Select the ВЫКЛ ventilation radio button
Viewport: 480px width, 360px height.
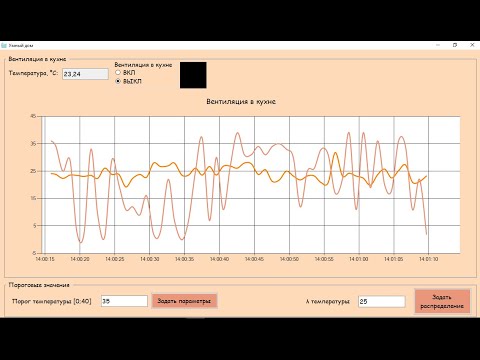(118, 81)
